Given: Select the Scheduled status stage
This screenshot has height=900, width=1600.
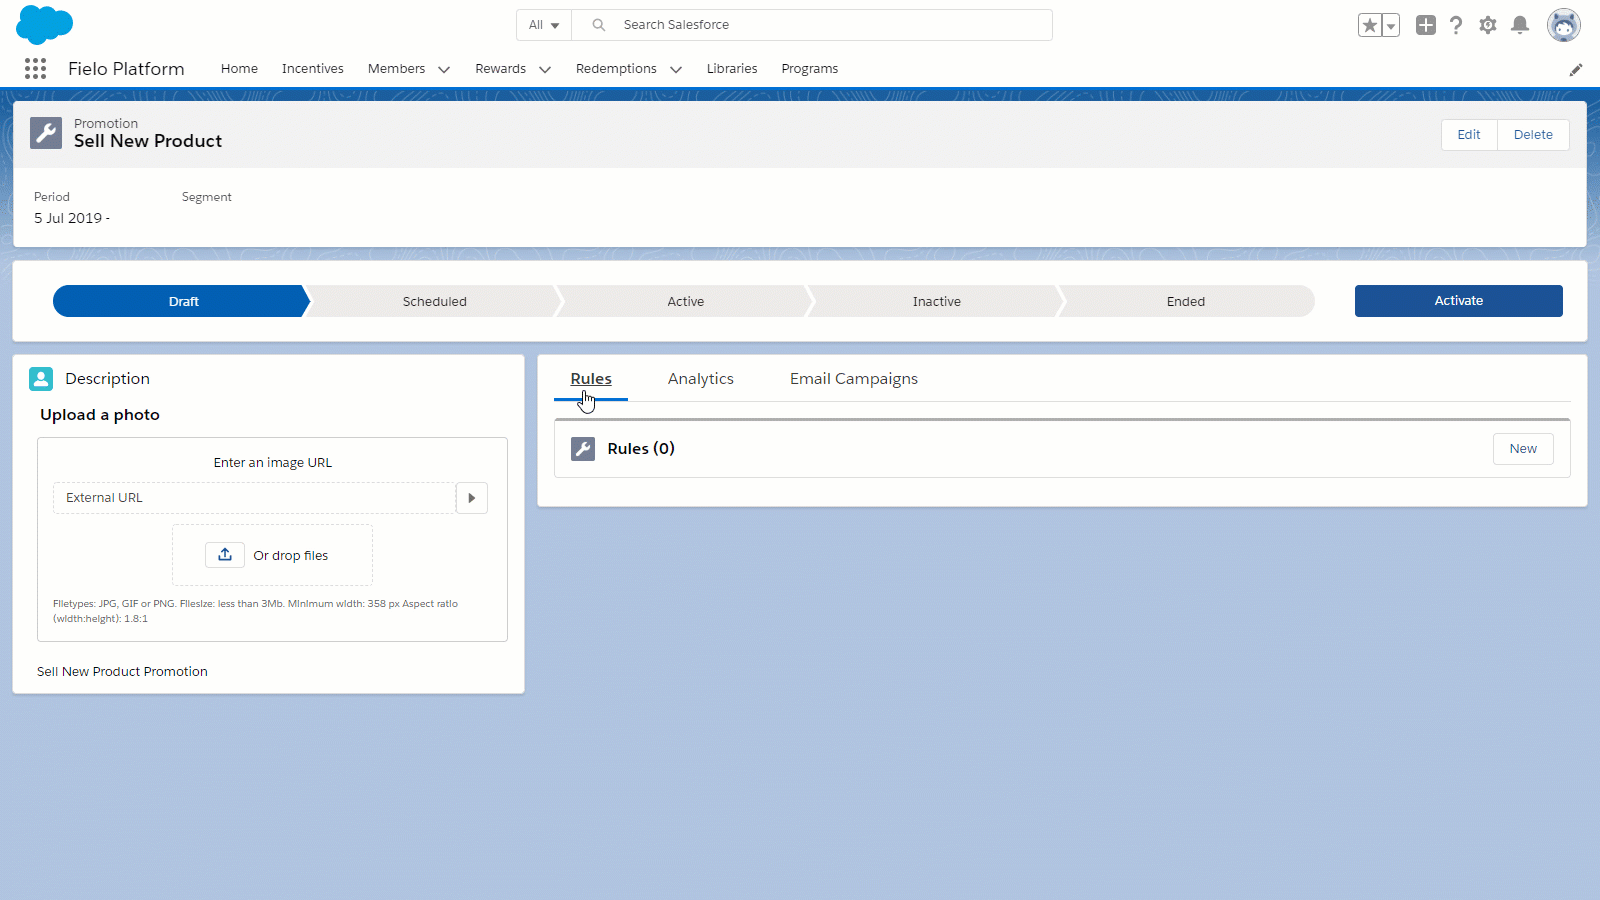Looking at the screenshot, I should (x=435, y=301).
